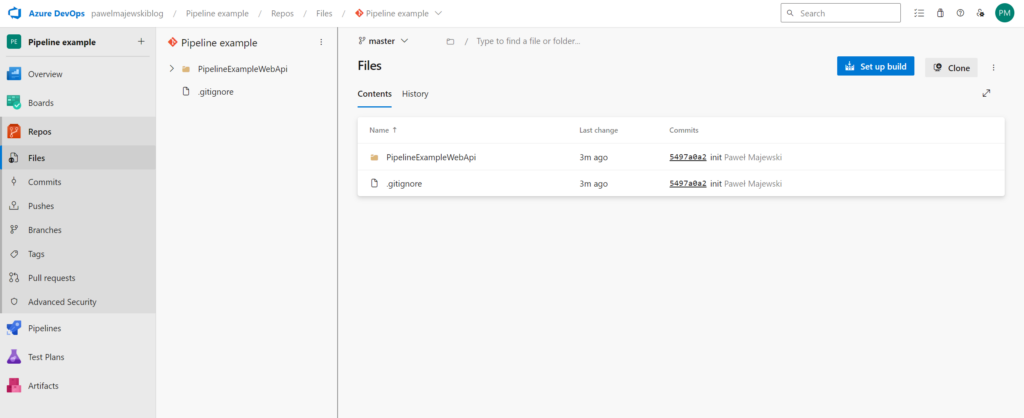Viewport: 1024px width, 418px height.
Task: Toggle full screen expand icon
Action: 986,93
